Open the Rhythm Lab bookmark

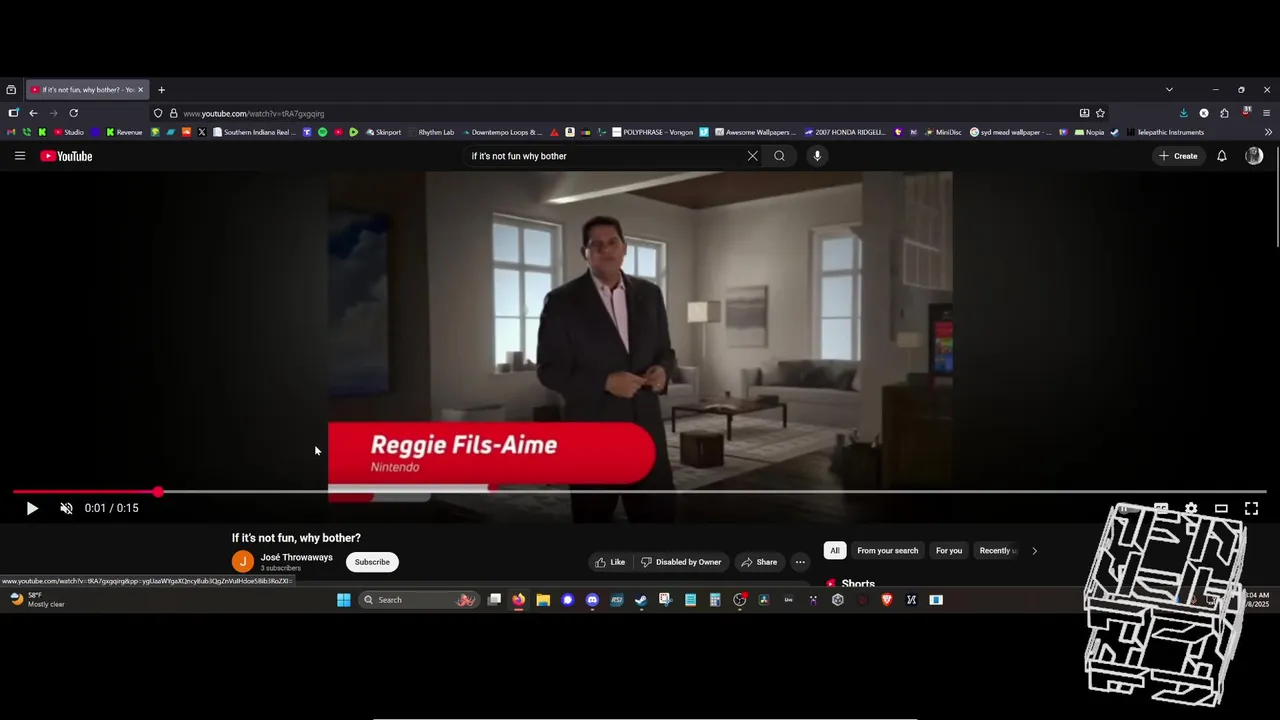click(x=431, y=132)
